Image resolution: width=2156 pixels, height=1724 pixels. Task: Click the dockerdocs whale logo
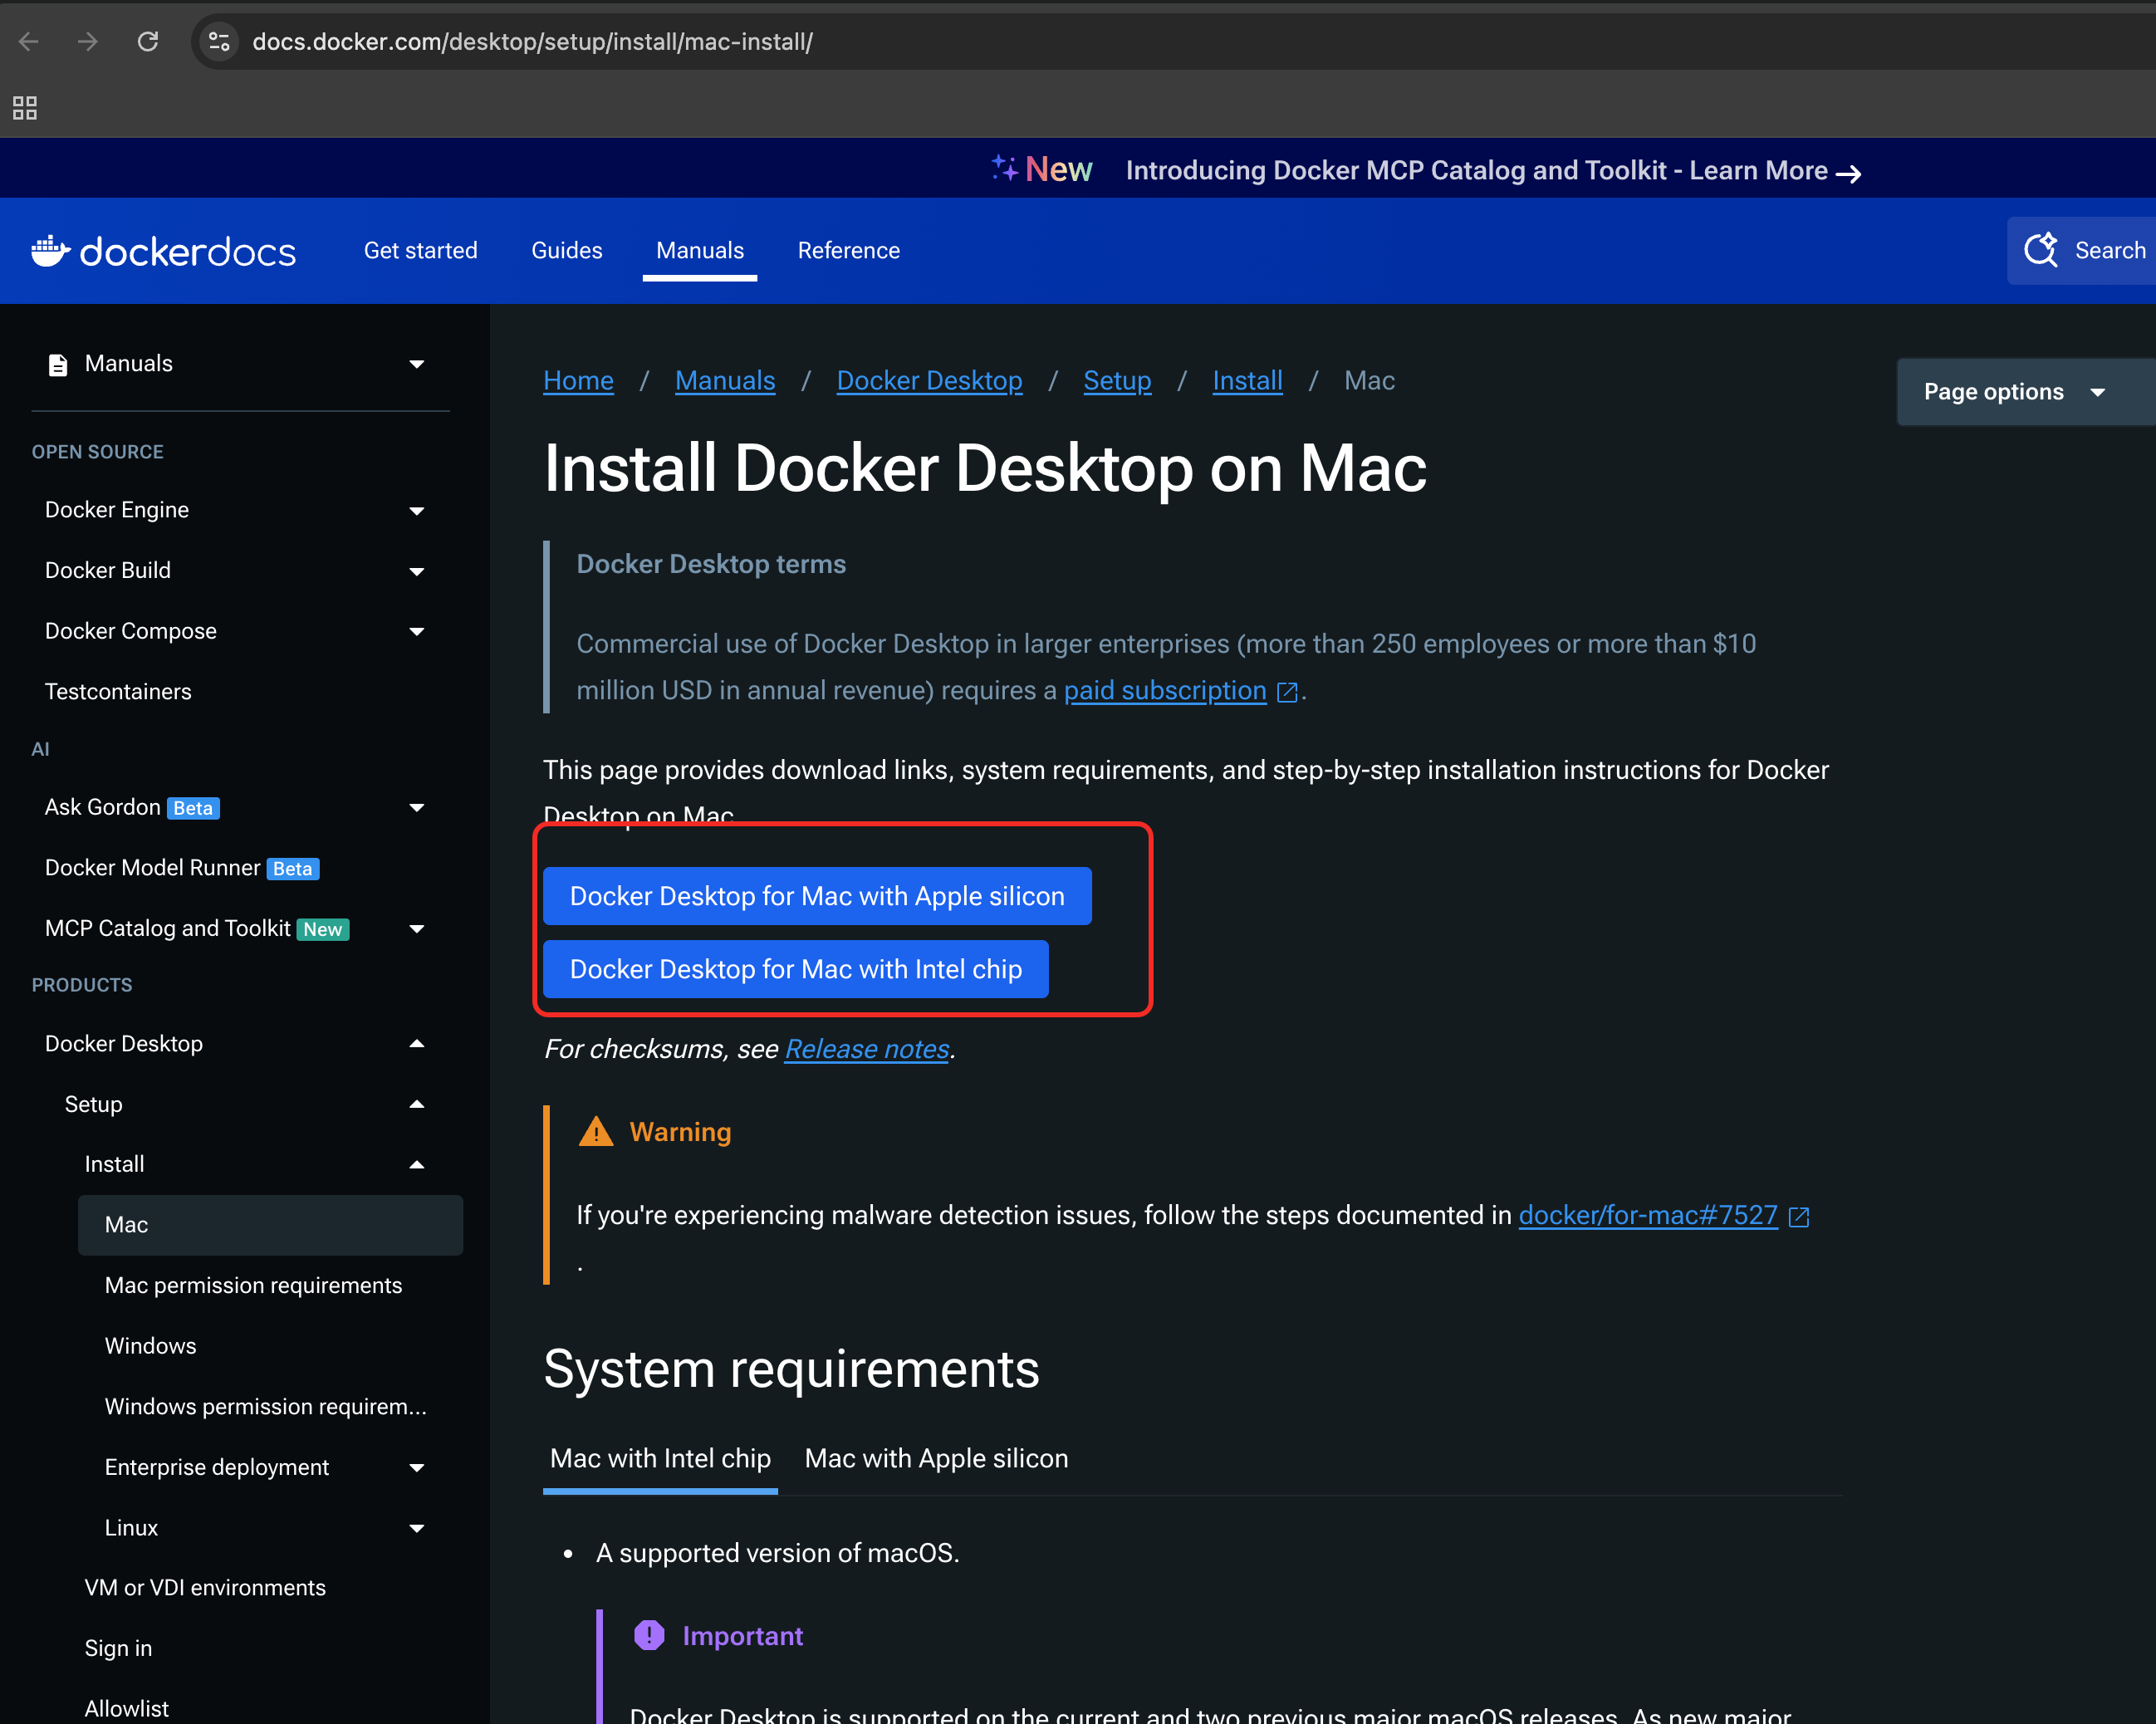50,250
